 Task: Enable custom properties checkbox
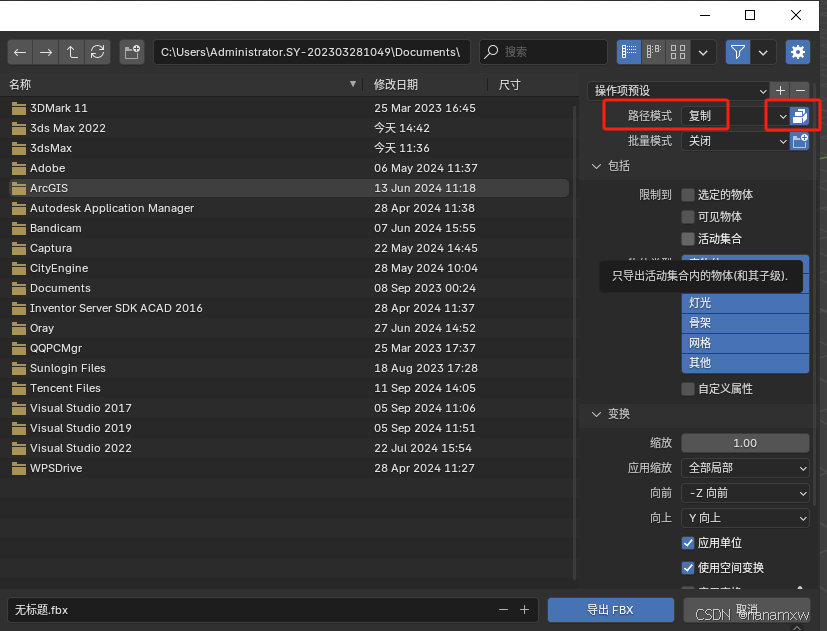688,389
